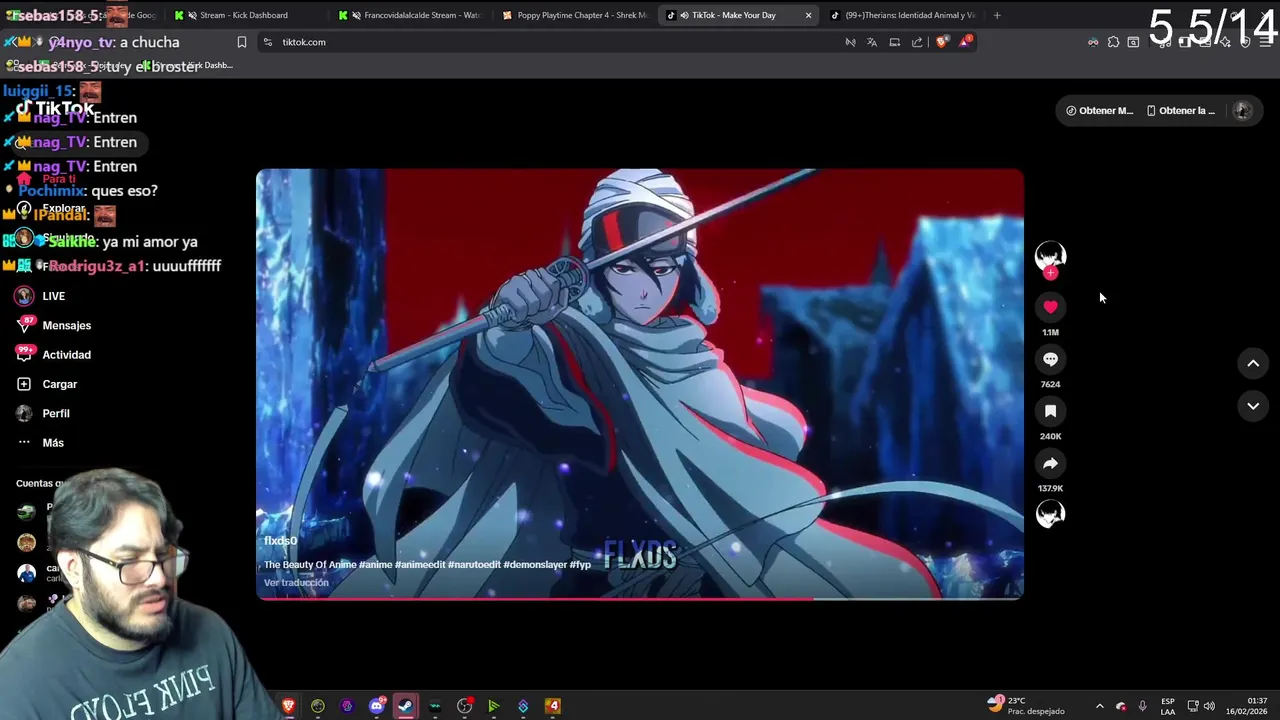The width and height of the screenshot is (1280, 720).
Task: Open the green play-arrow taskbar app
Action: tap(493, 706)
